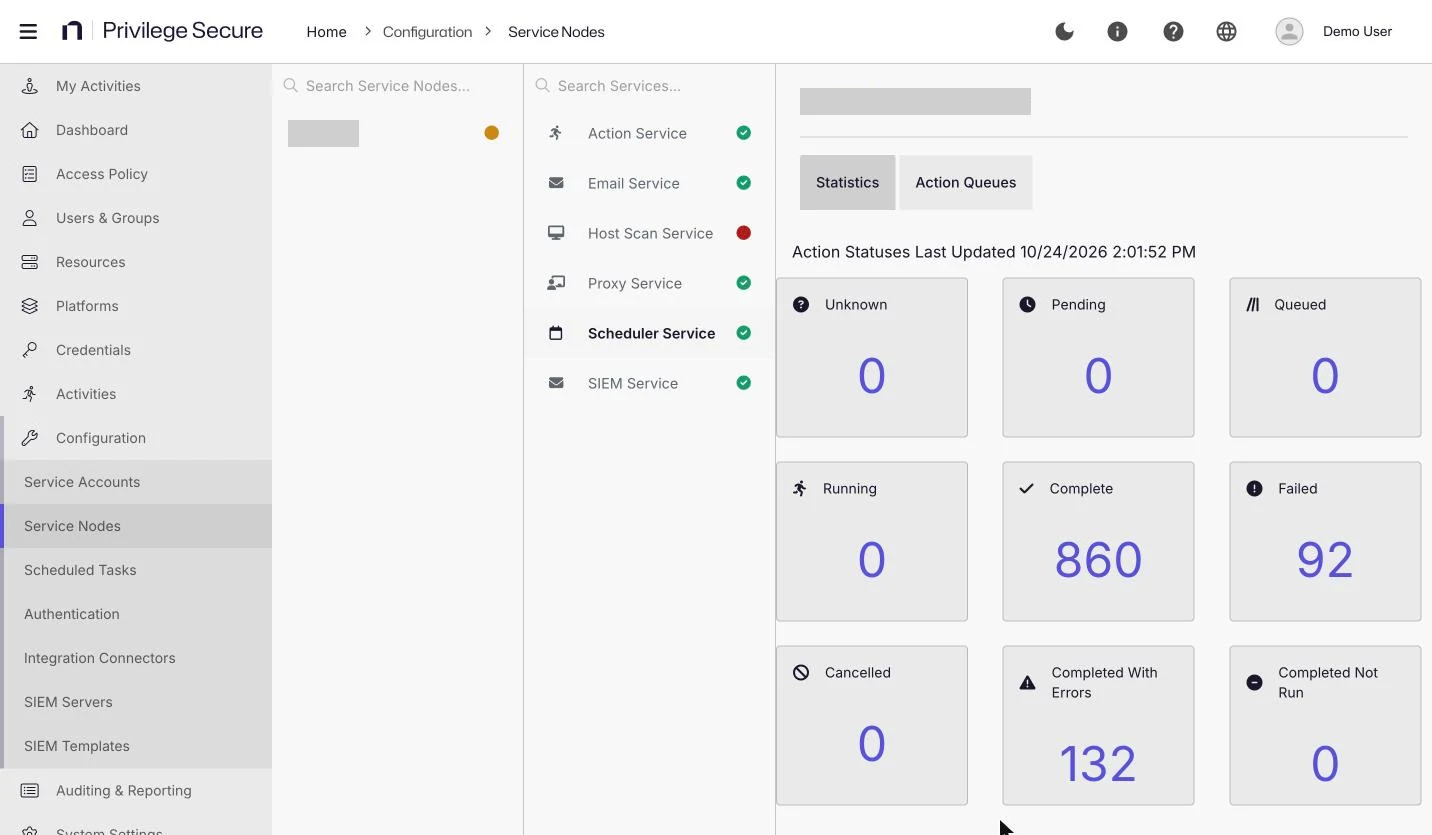Go to Home breadcrumb

click(326, 32)
